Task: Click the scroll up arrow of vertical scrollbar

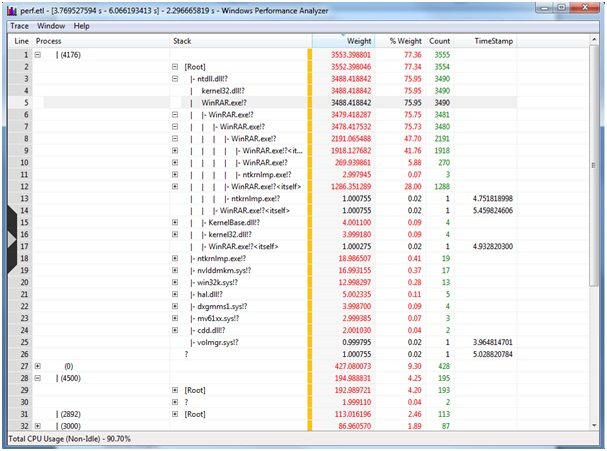Action: tap(594, 40)
